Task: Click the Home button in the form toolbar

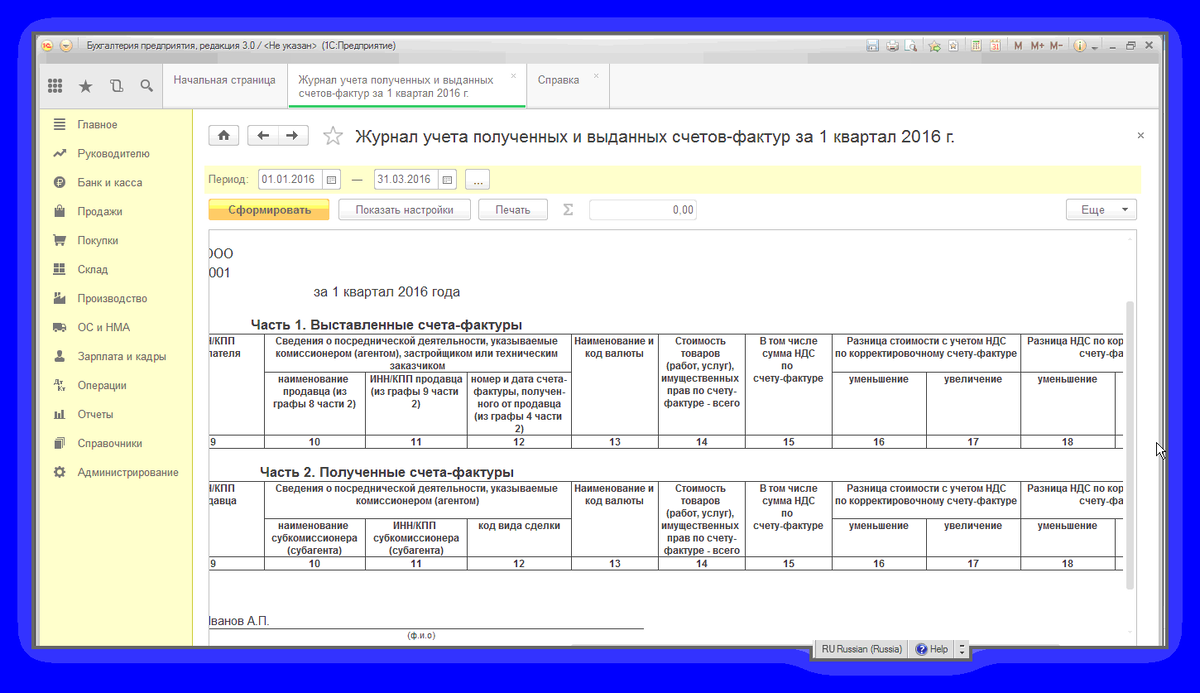Action: pos(224,135)
